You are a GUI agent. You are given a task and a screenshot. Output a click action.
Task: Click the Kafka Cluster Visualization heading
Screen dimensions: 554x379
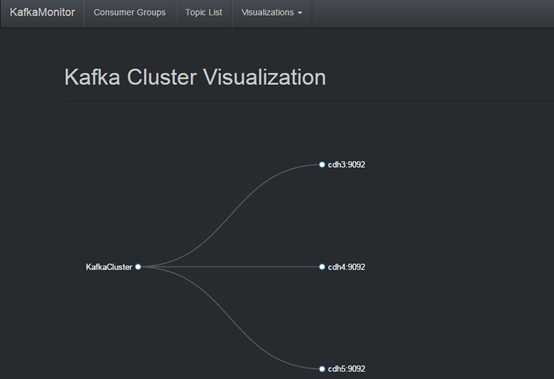195,77
